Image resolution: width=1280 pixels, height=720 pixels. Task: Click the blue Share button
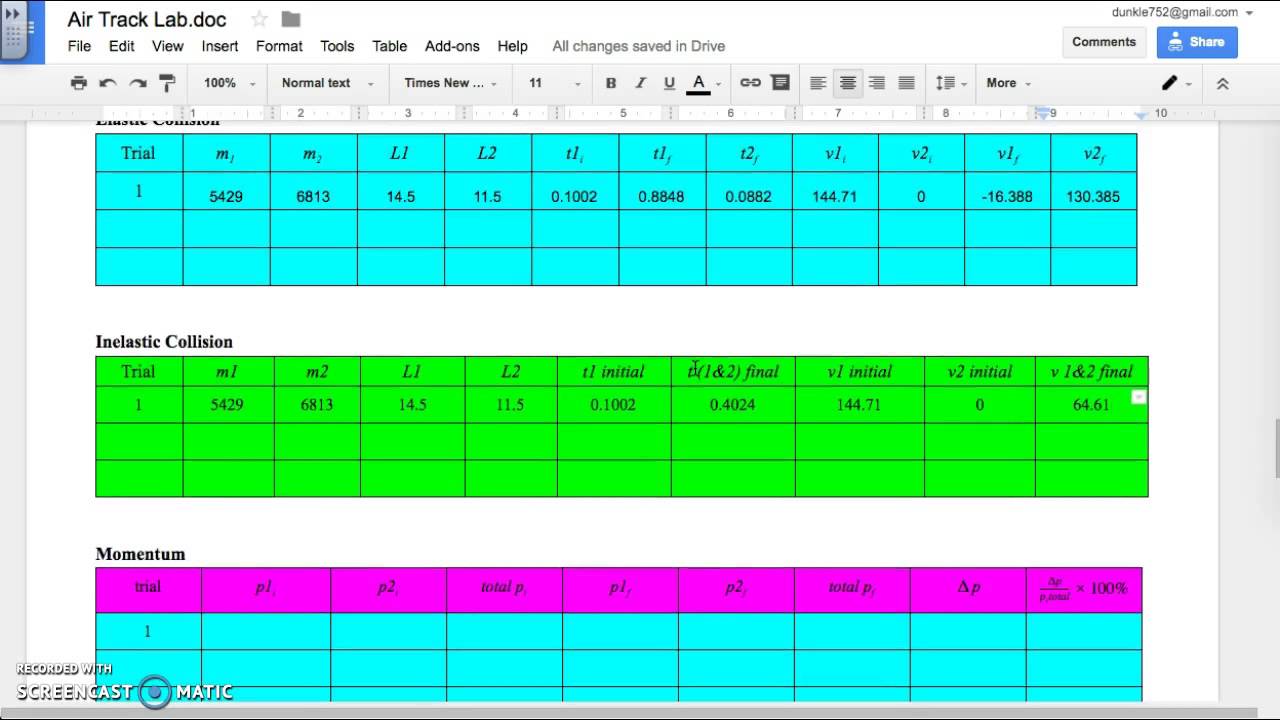(1197, 42)
